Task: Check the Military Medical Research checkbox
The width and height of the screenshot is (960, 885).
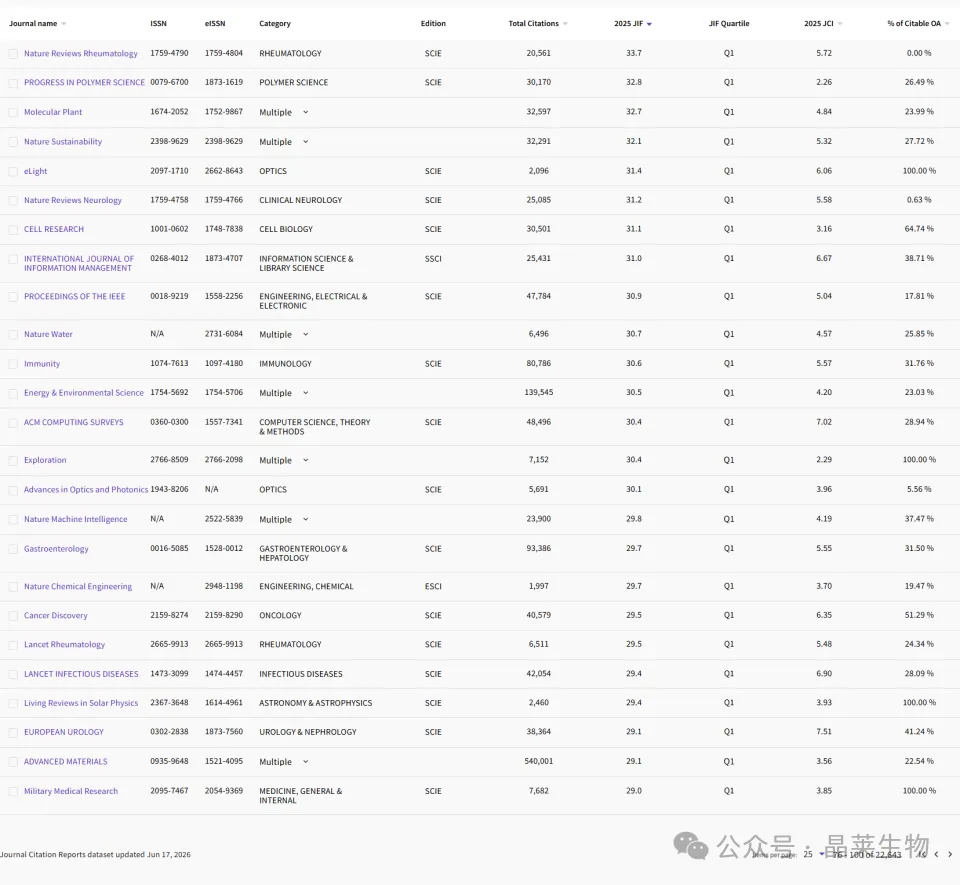Action: tap(13, 791)
